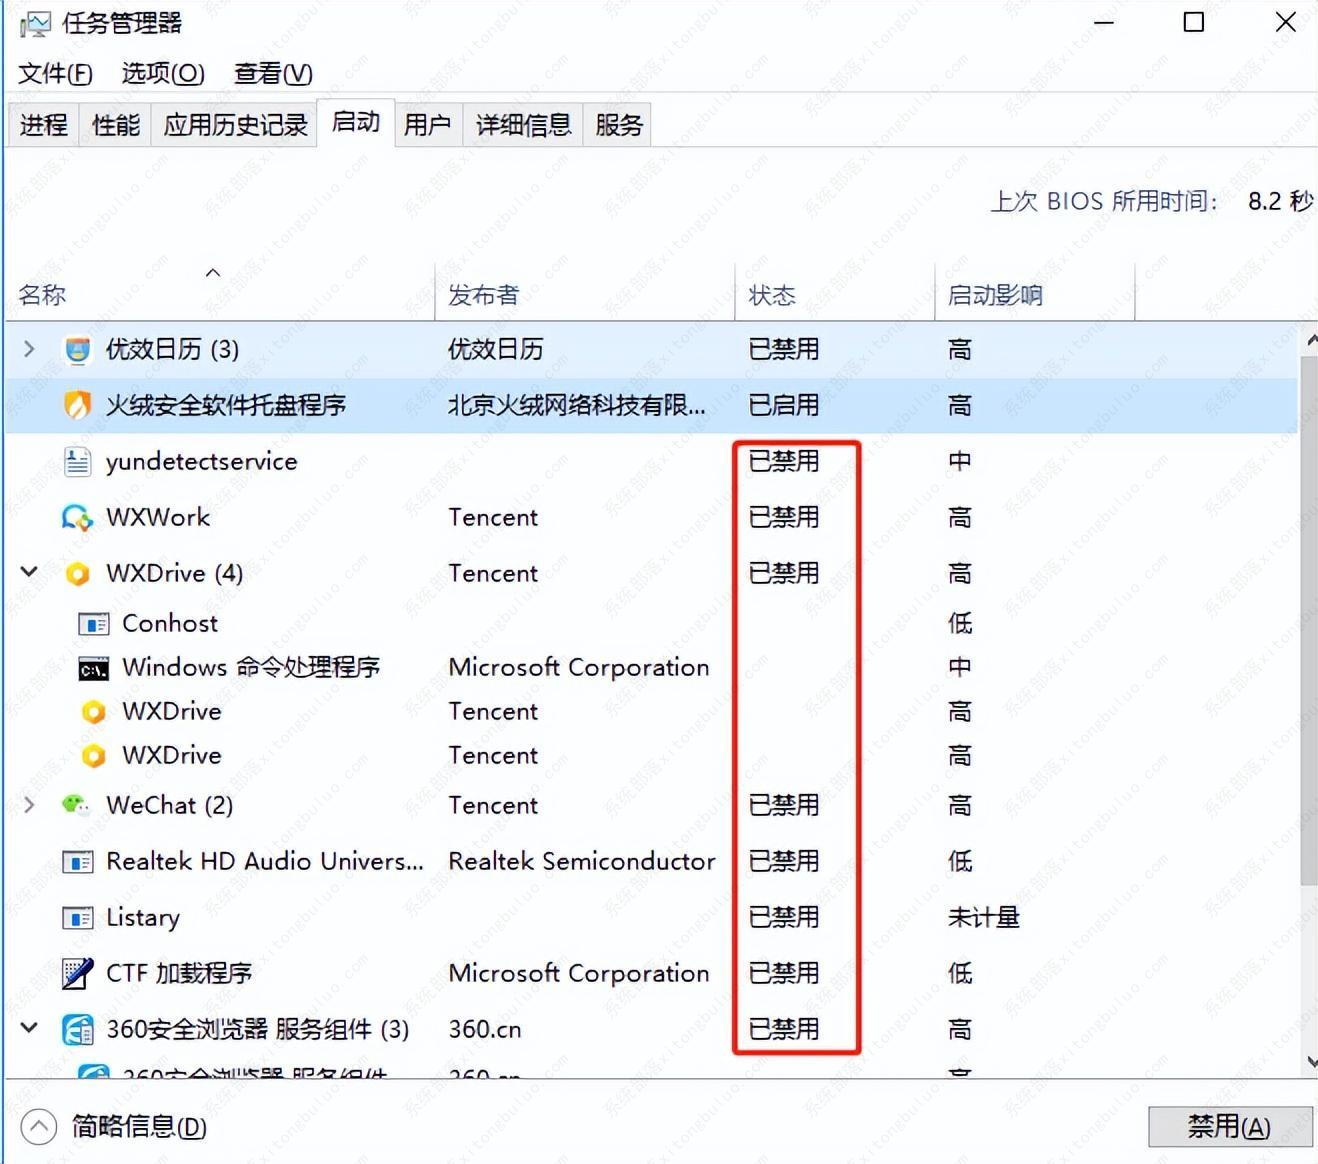Collapse the WXDrive (4) group
This screenshot has width=1318, height=1164.
(x=28, y=571)
